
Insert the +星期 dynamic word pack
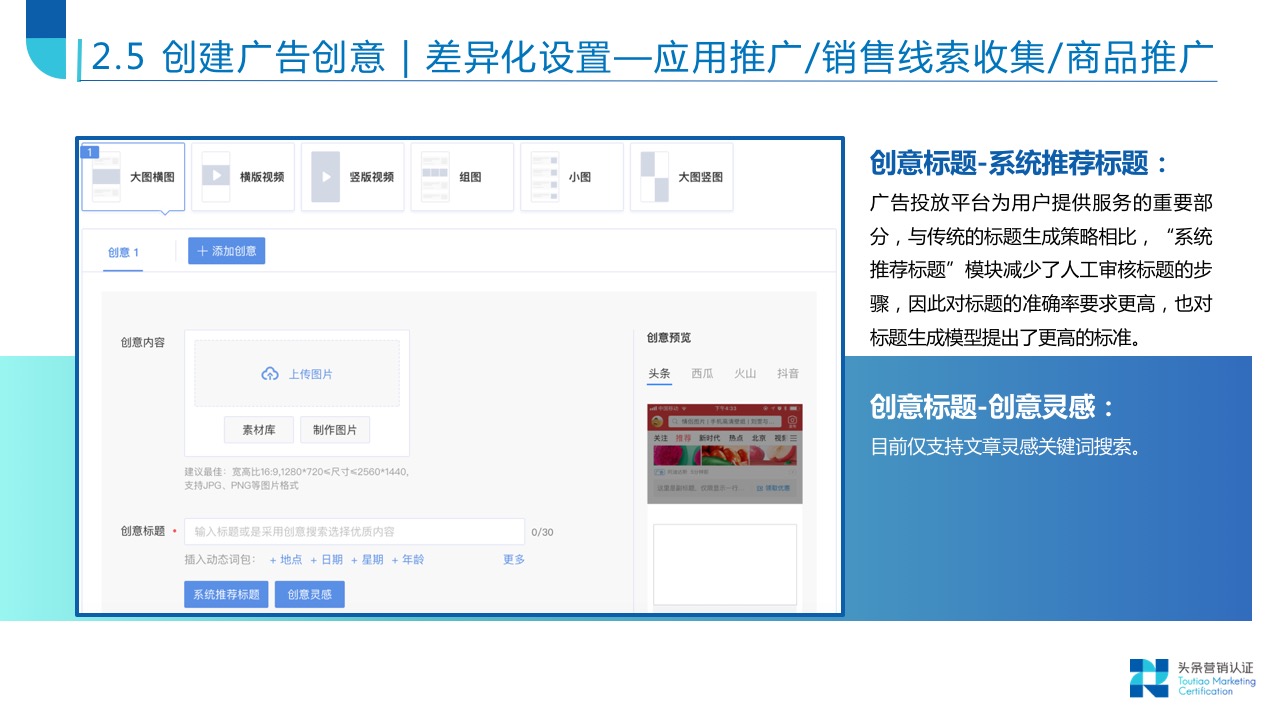pos(367,560)
